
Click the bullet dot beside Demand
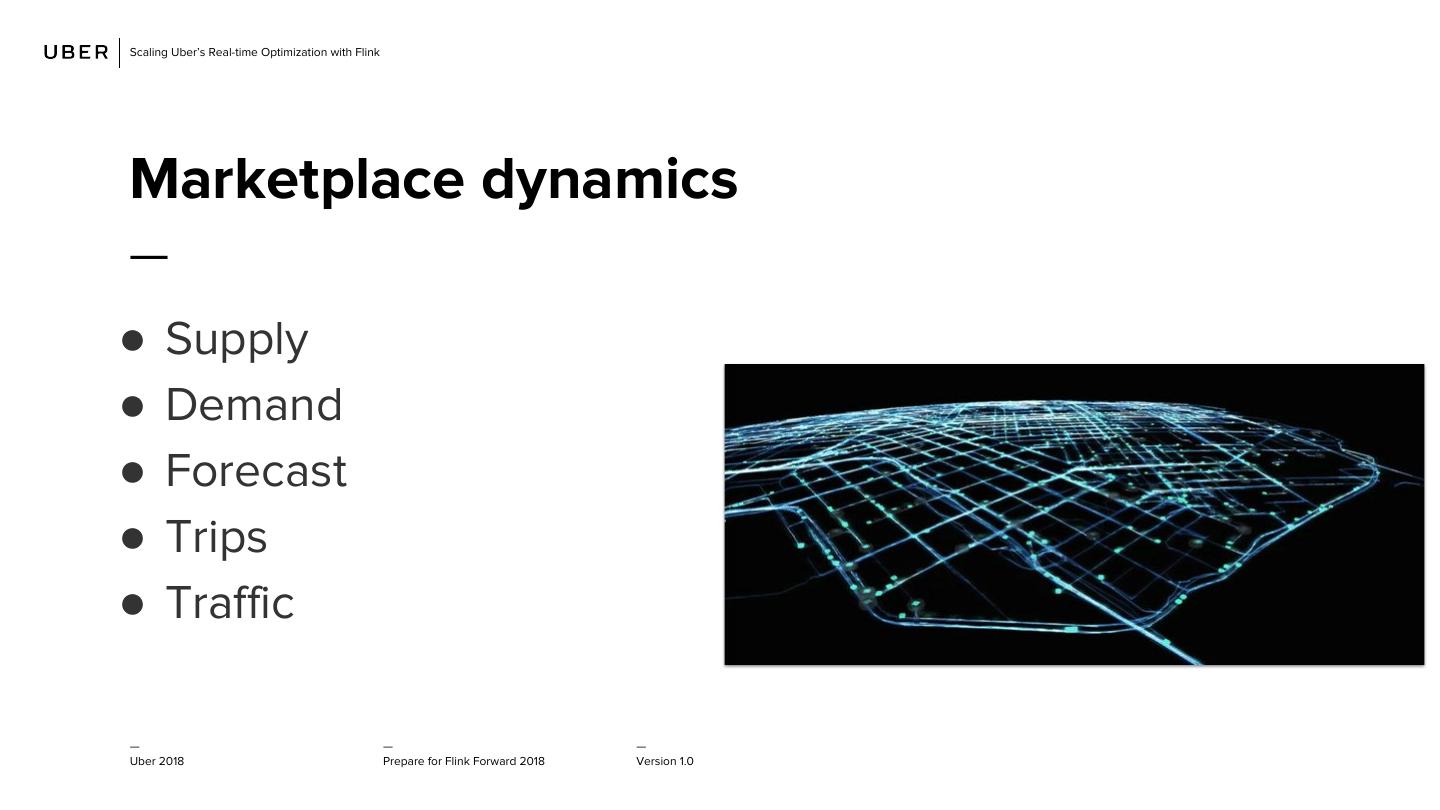point(133,406)
